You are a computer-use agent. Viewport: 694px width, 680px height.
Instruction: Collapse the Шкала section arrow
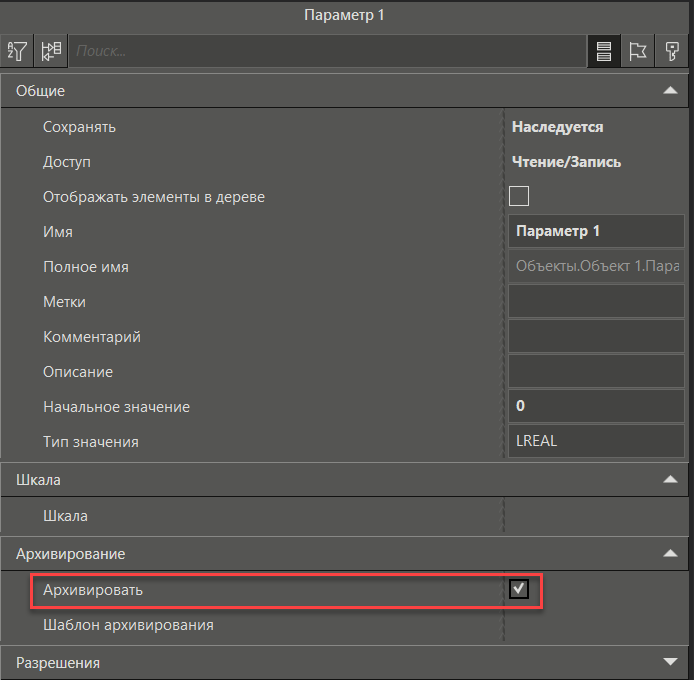point(670,480)
